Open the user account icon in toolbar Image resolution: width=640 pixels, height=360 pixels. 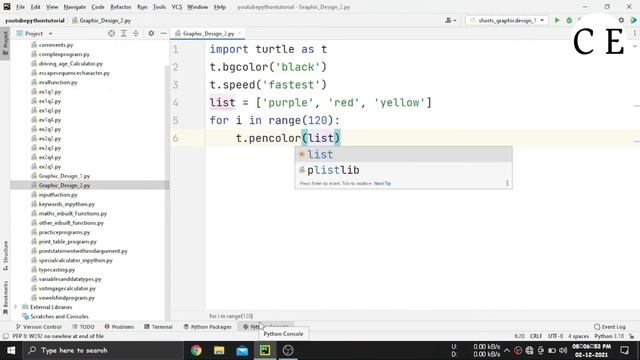[x=451, y=20]
